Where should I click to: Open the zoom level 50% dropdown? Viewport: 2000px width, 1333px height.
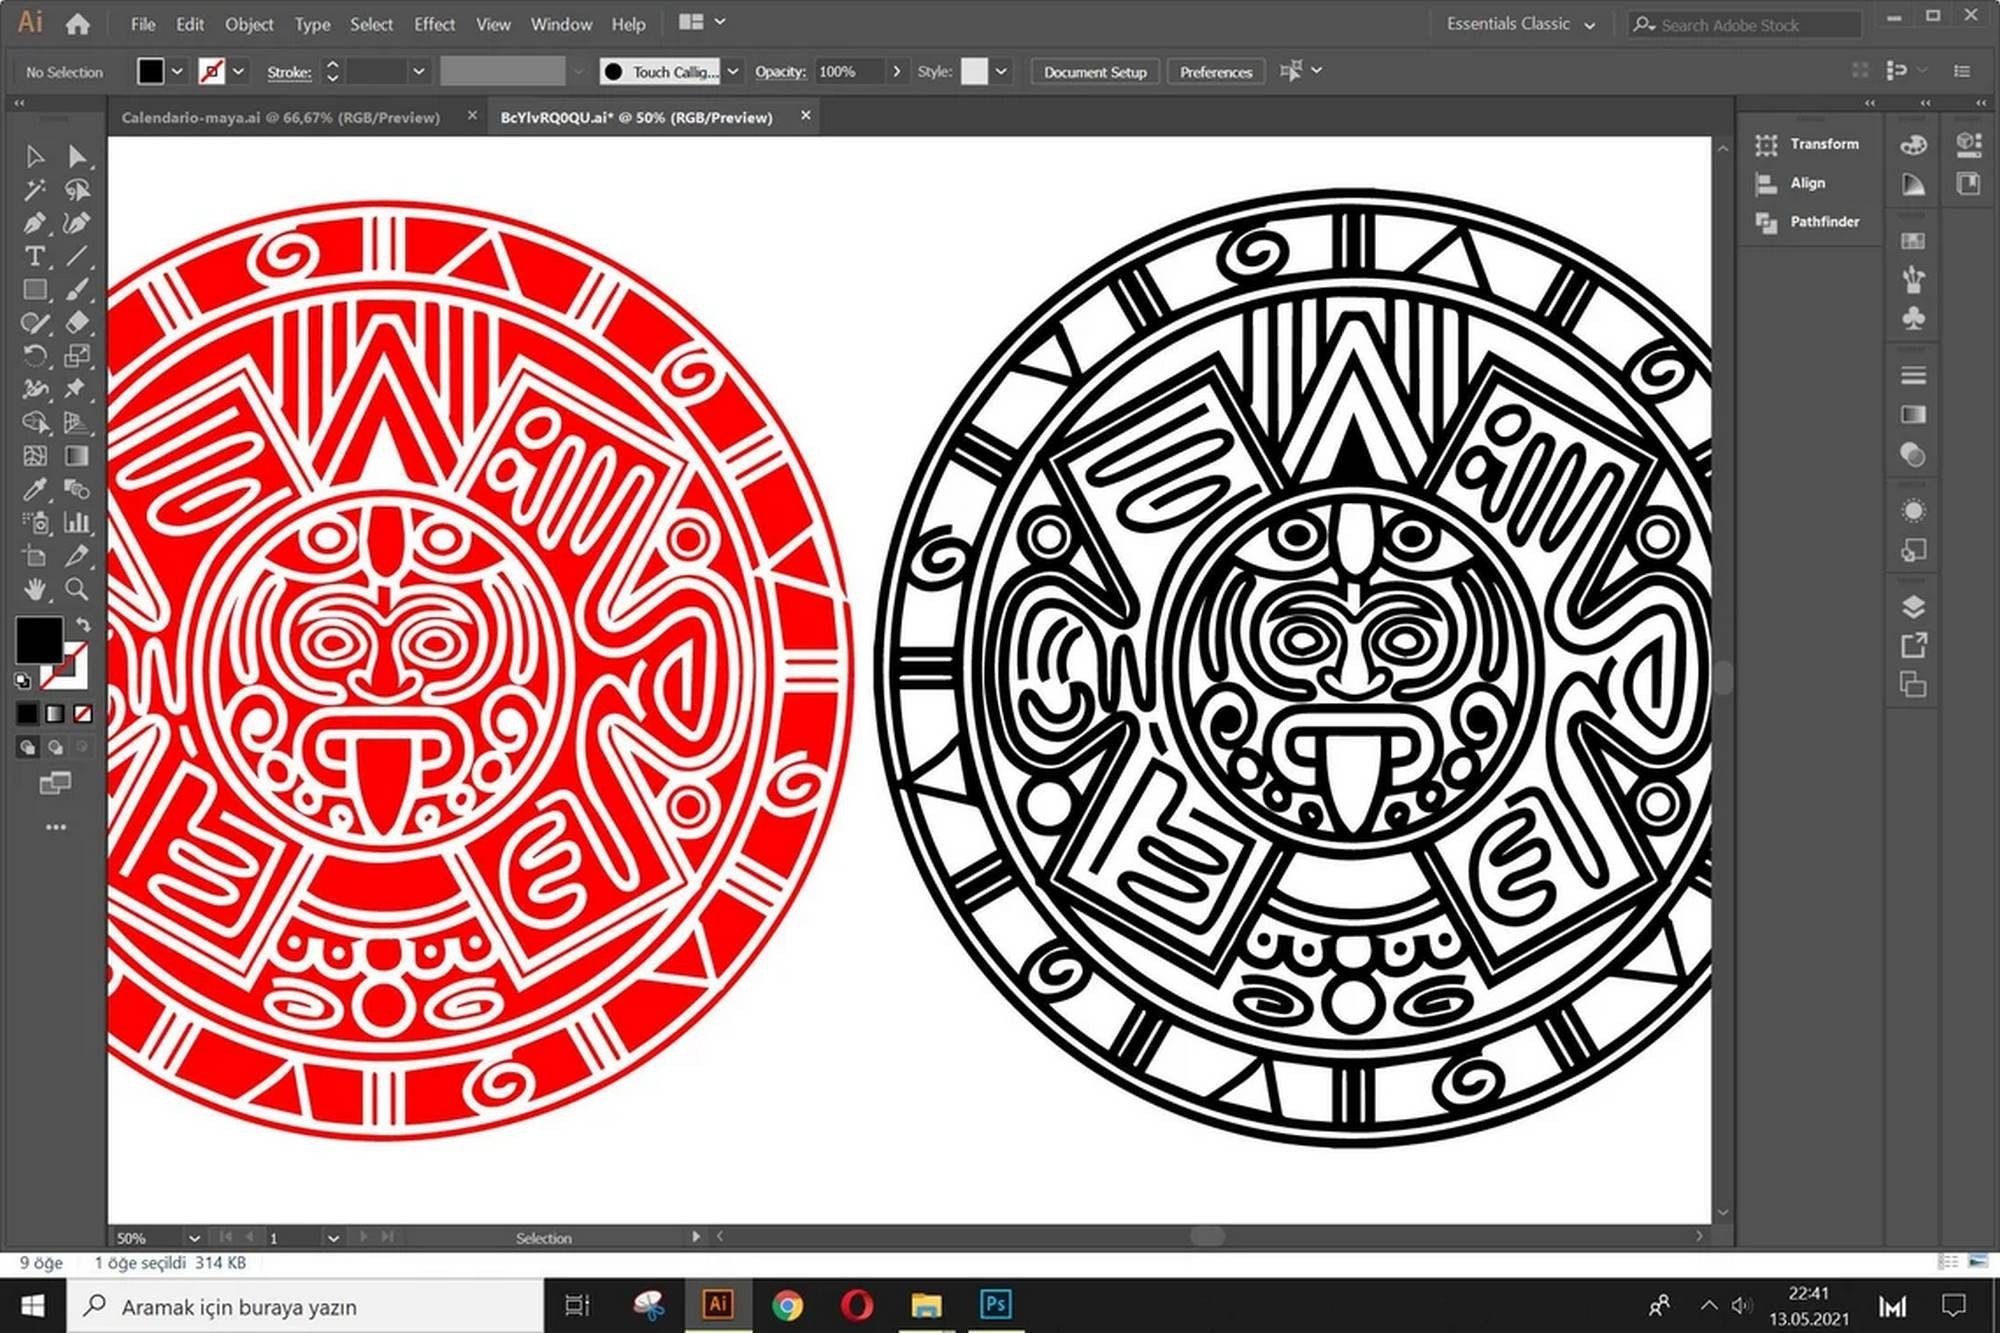pos(194,1238)
